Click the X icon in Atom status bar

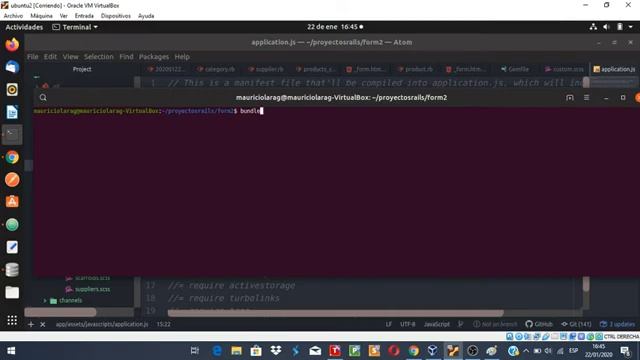pos(42,324)
